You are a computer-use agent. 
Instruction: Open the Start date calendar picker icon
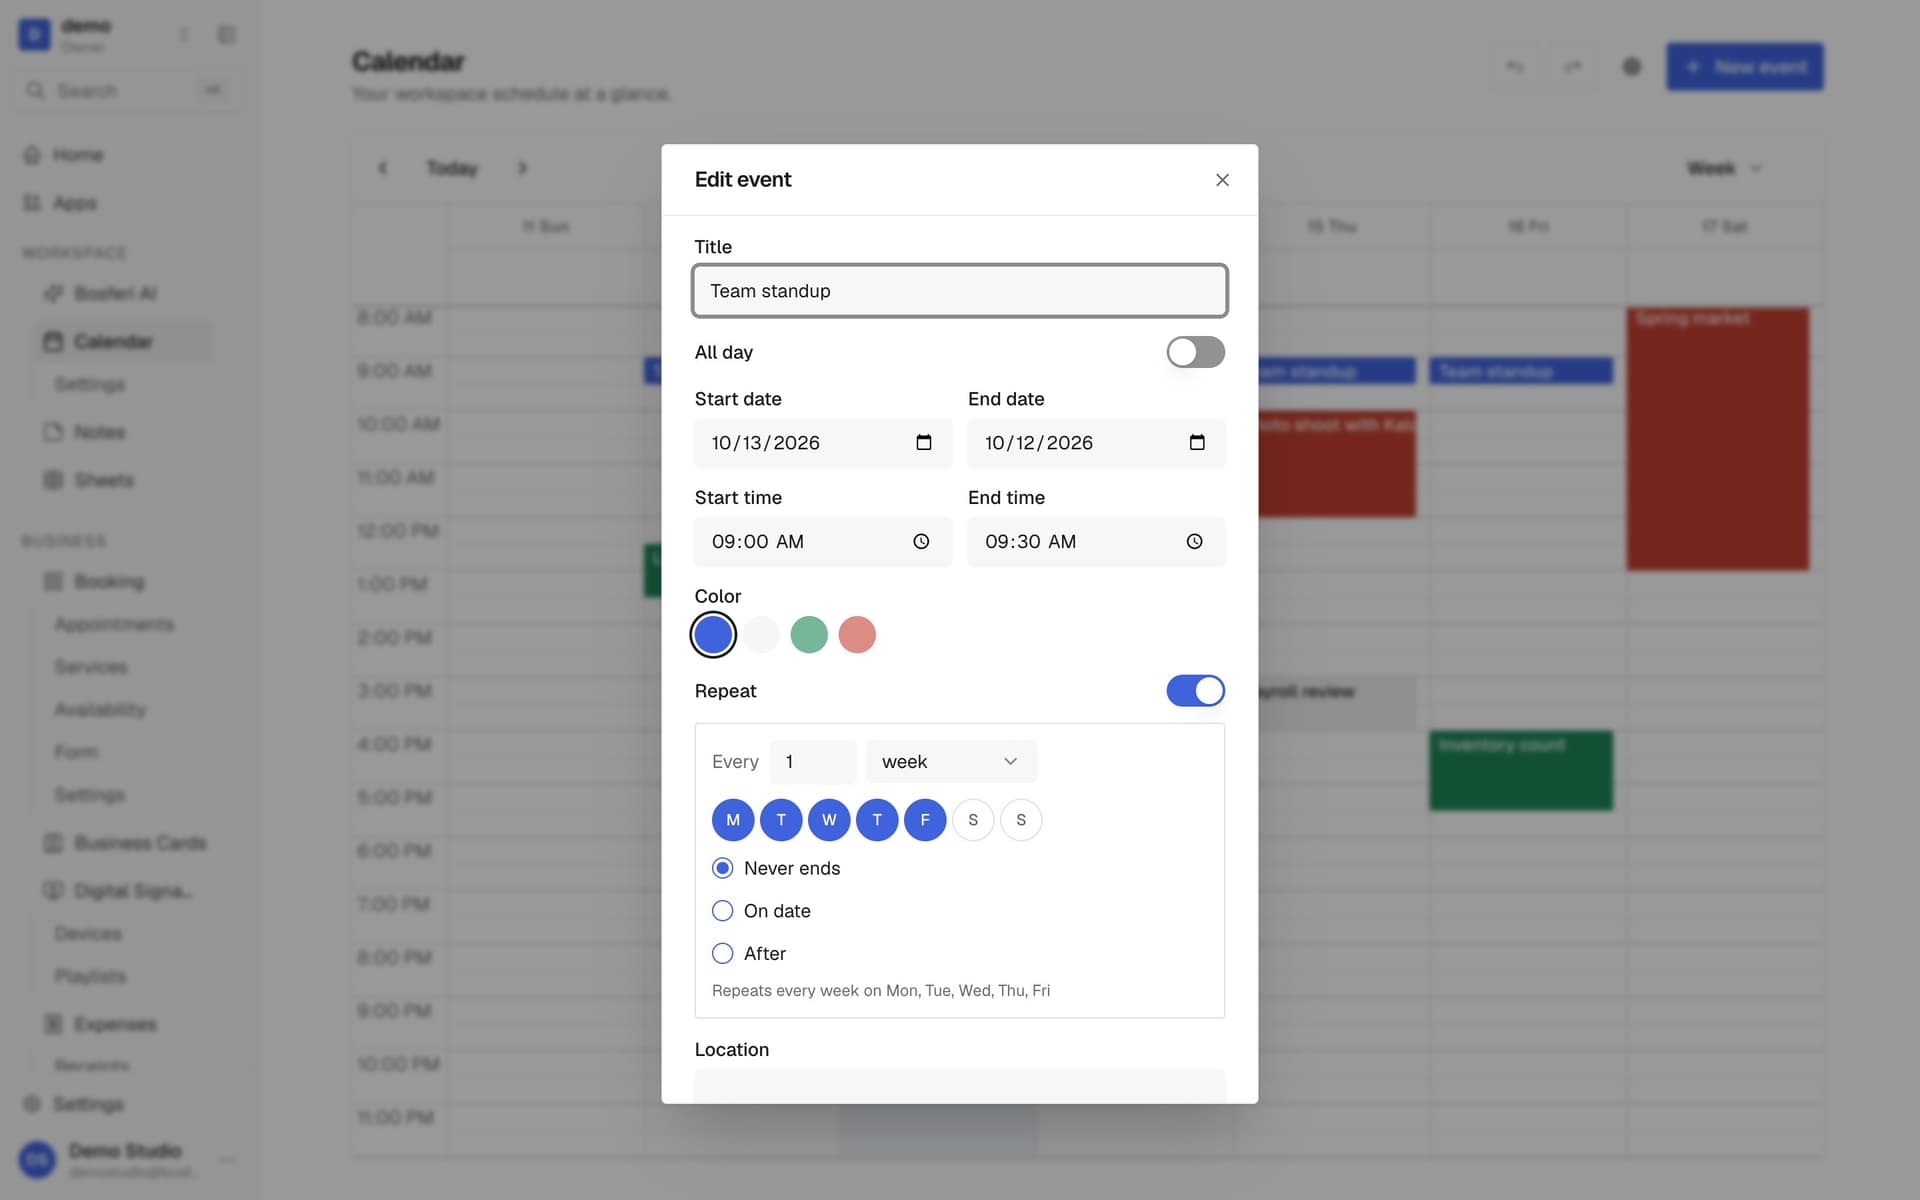tap(924, 443)
